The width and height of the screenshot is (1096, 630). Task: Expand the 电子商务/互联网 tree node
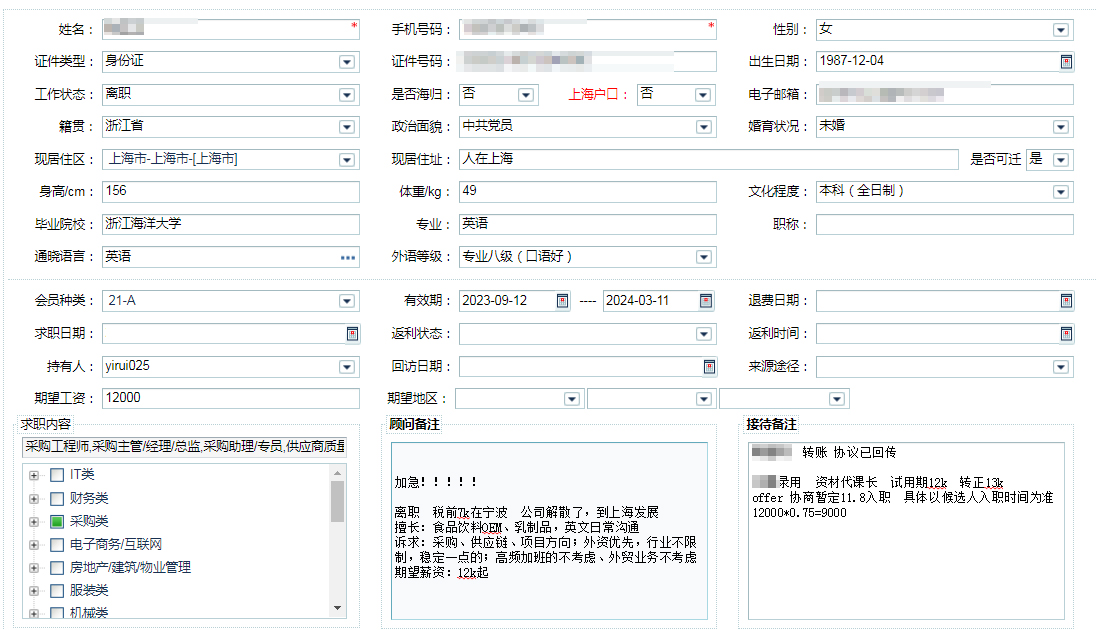tap(34, 545)
